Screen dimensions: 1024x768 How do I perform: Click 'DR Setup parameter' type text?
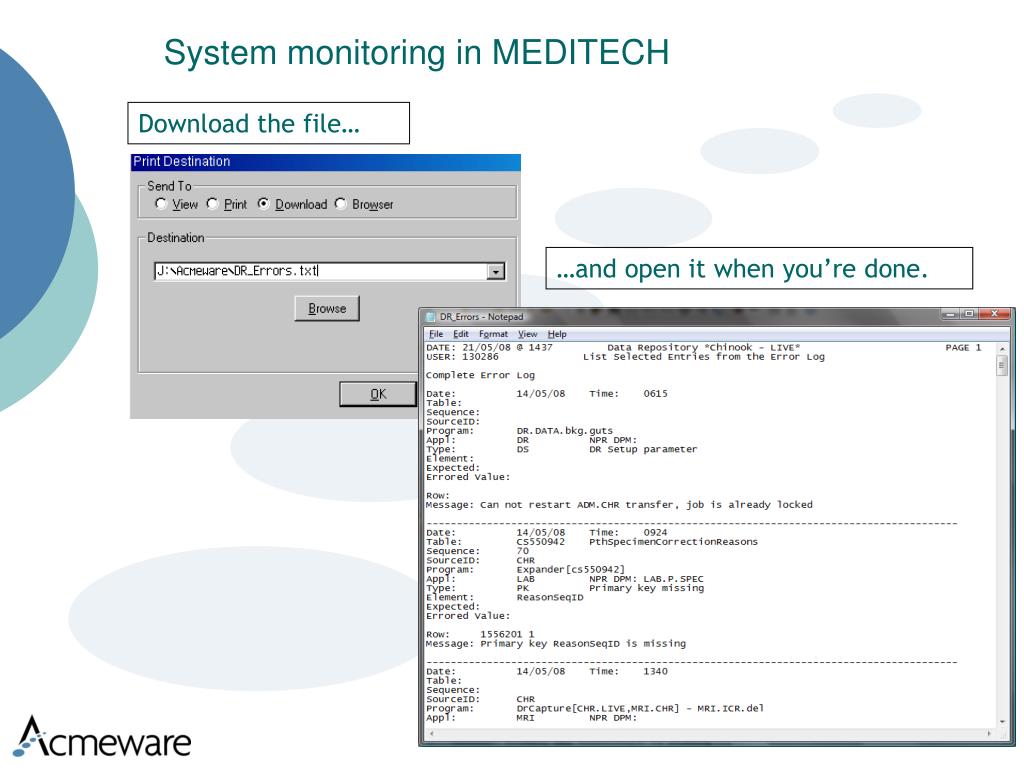643,449
